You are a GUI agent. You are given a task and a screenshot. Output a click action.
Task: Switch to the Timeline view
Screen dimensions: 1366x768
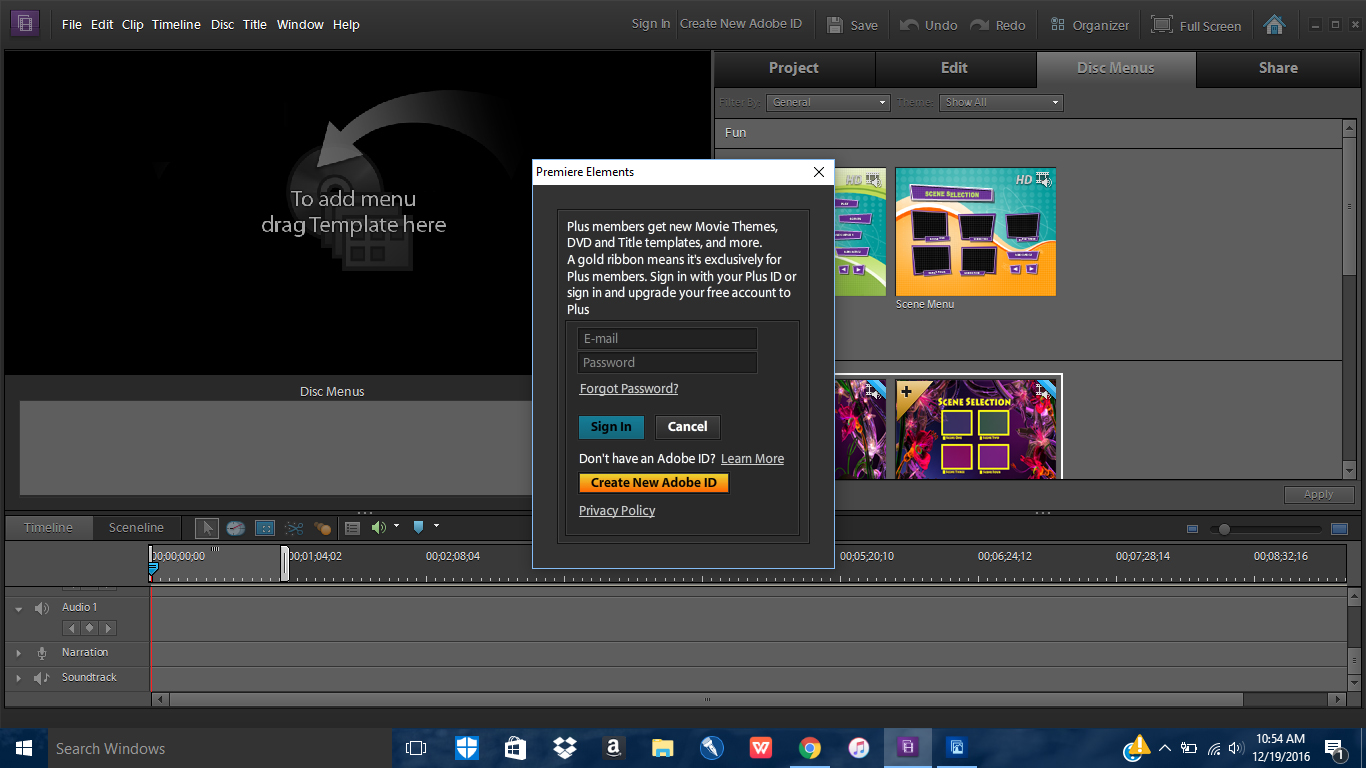pyautogui.click(x=48, y=527)
